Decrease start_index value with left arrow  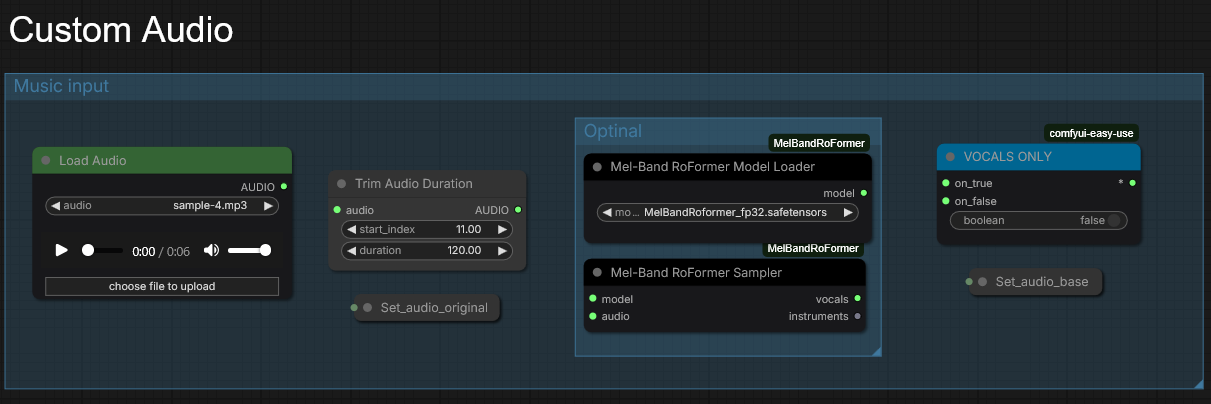point(350,229)
